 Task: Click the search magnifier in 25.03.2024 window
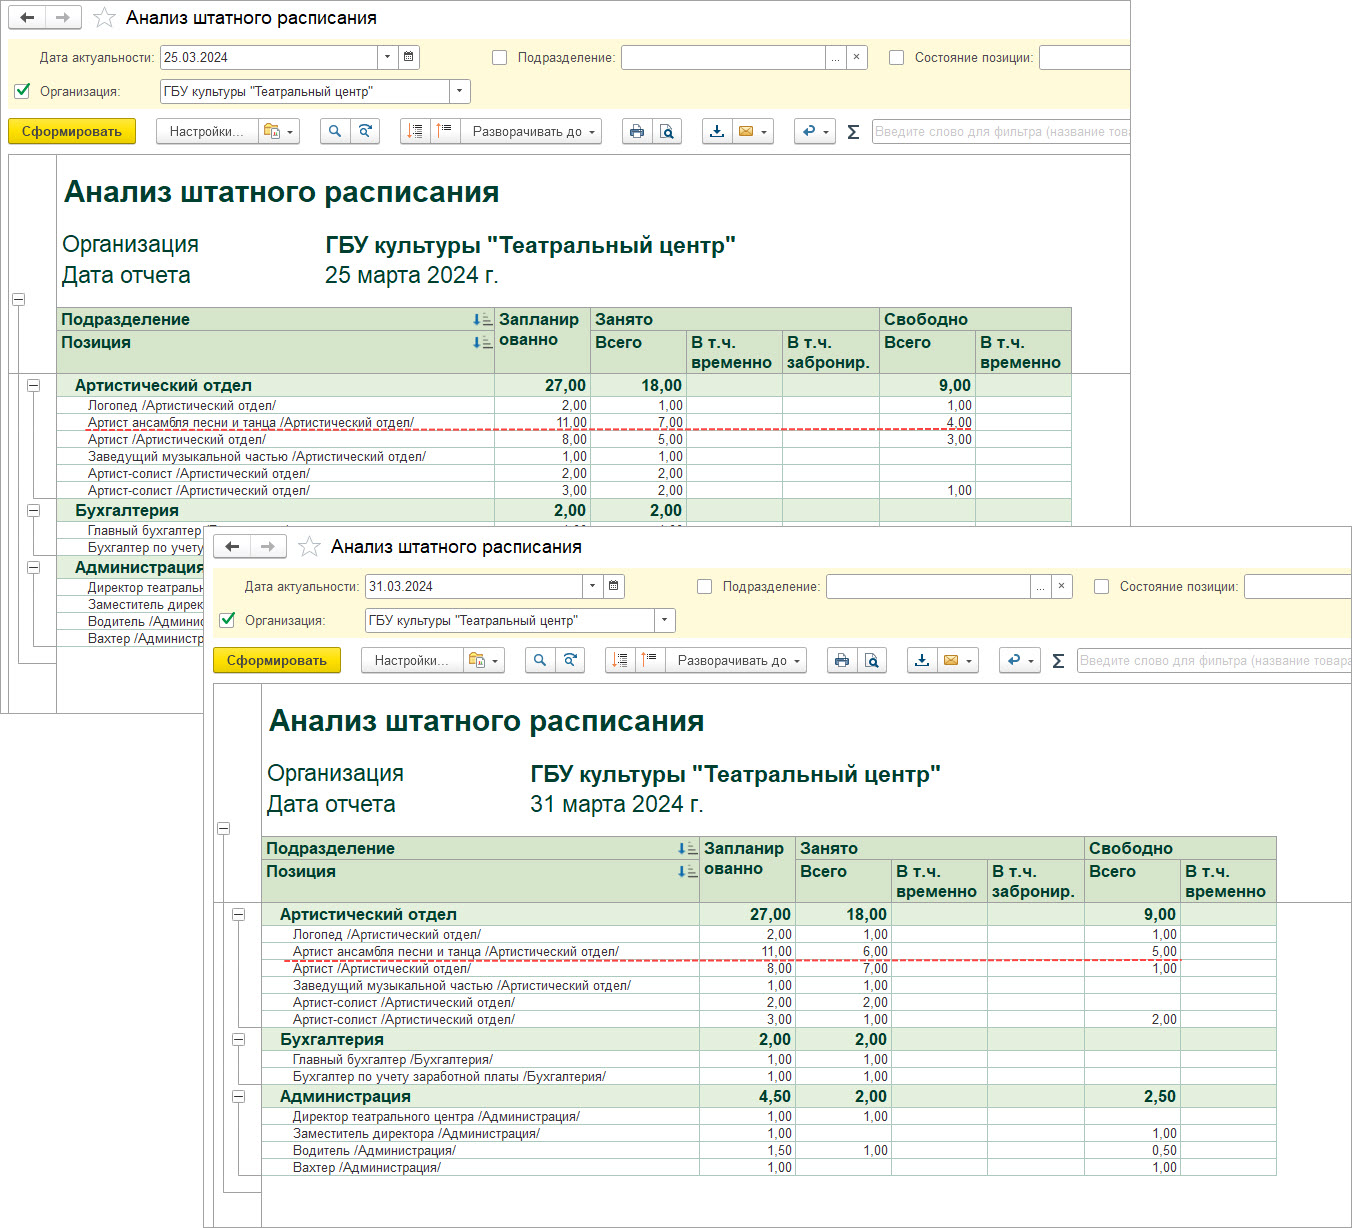(x=335, y=131)
